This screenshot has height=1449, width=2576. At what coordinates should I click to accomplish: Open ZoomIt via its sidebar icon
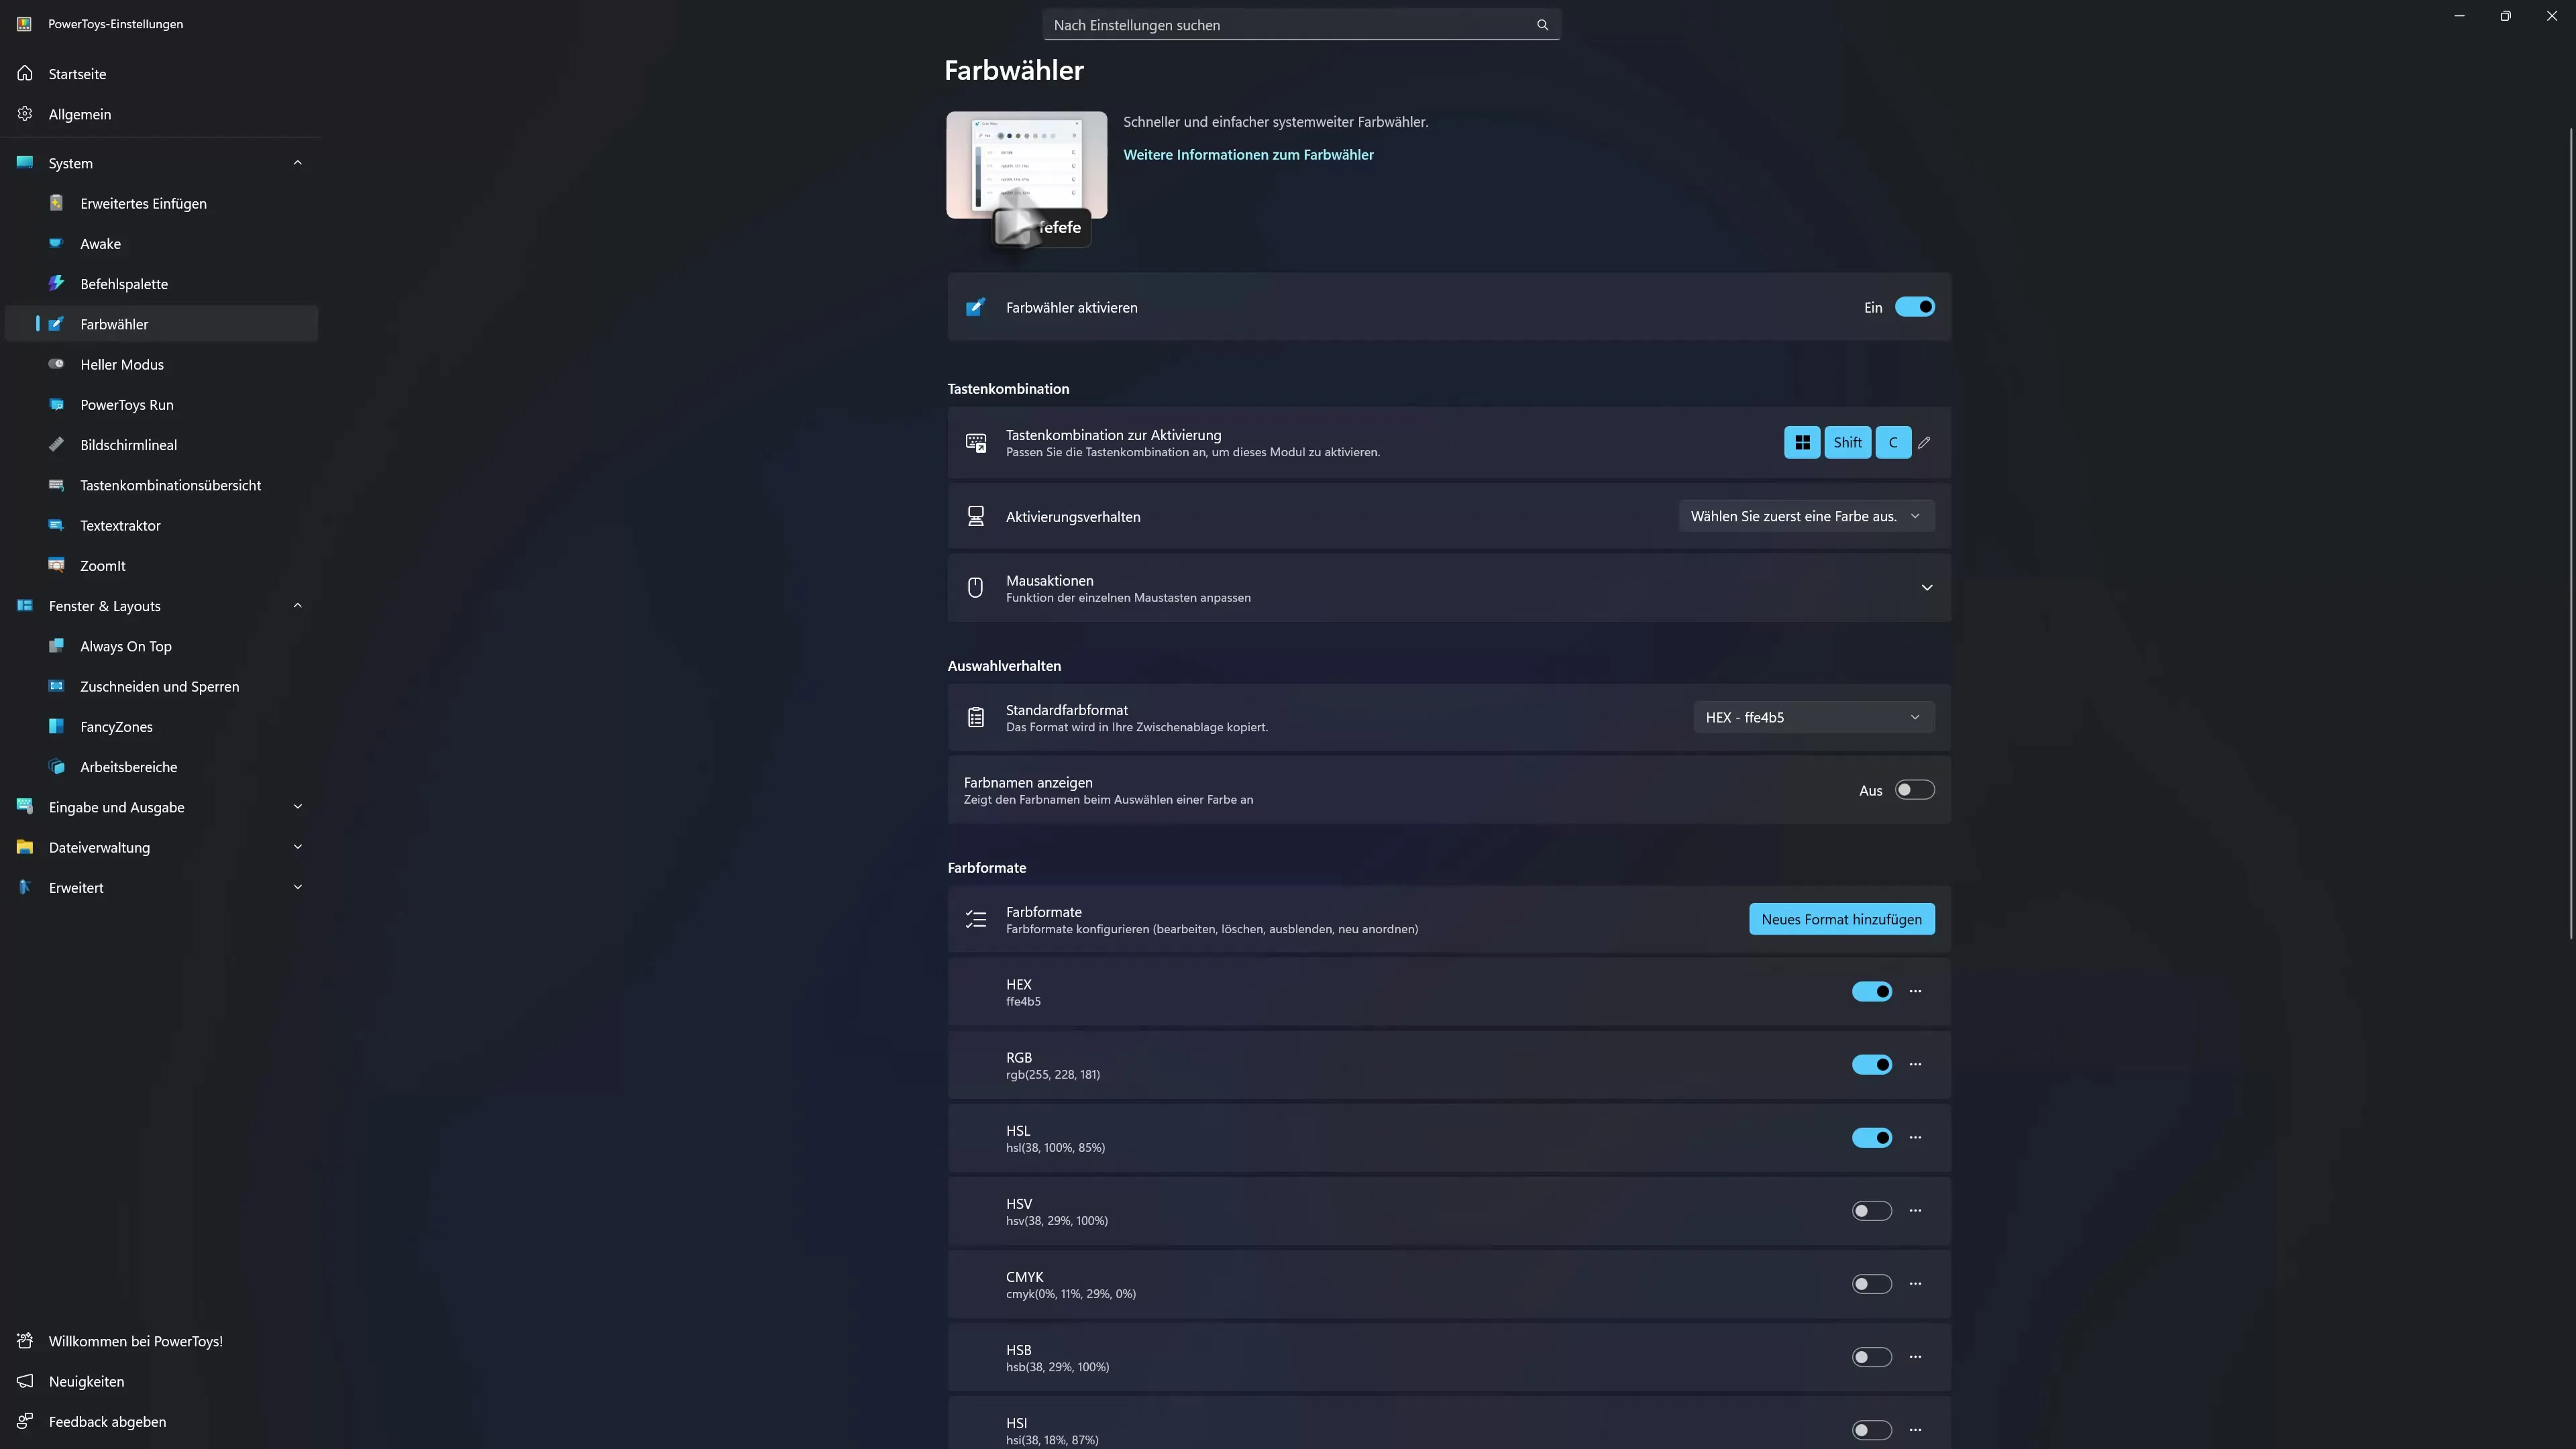57,565
